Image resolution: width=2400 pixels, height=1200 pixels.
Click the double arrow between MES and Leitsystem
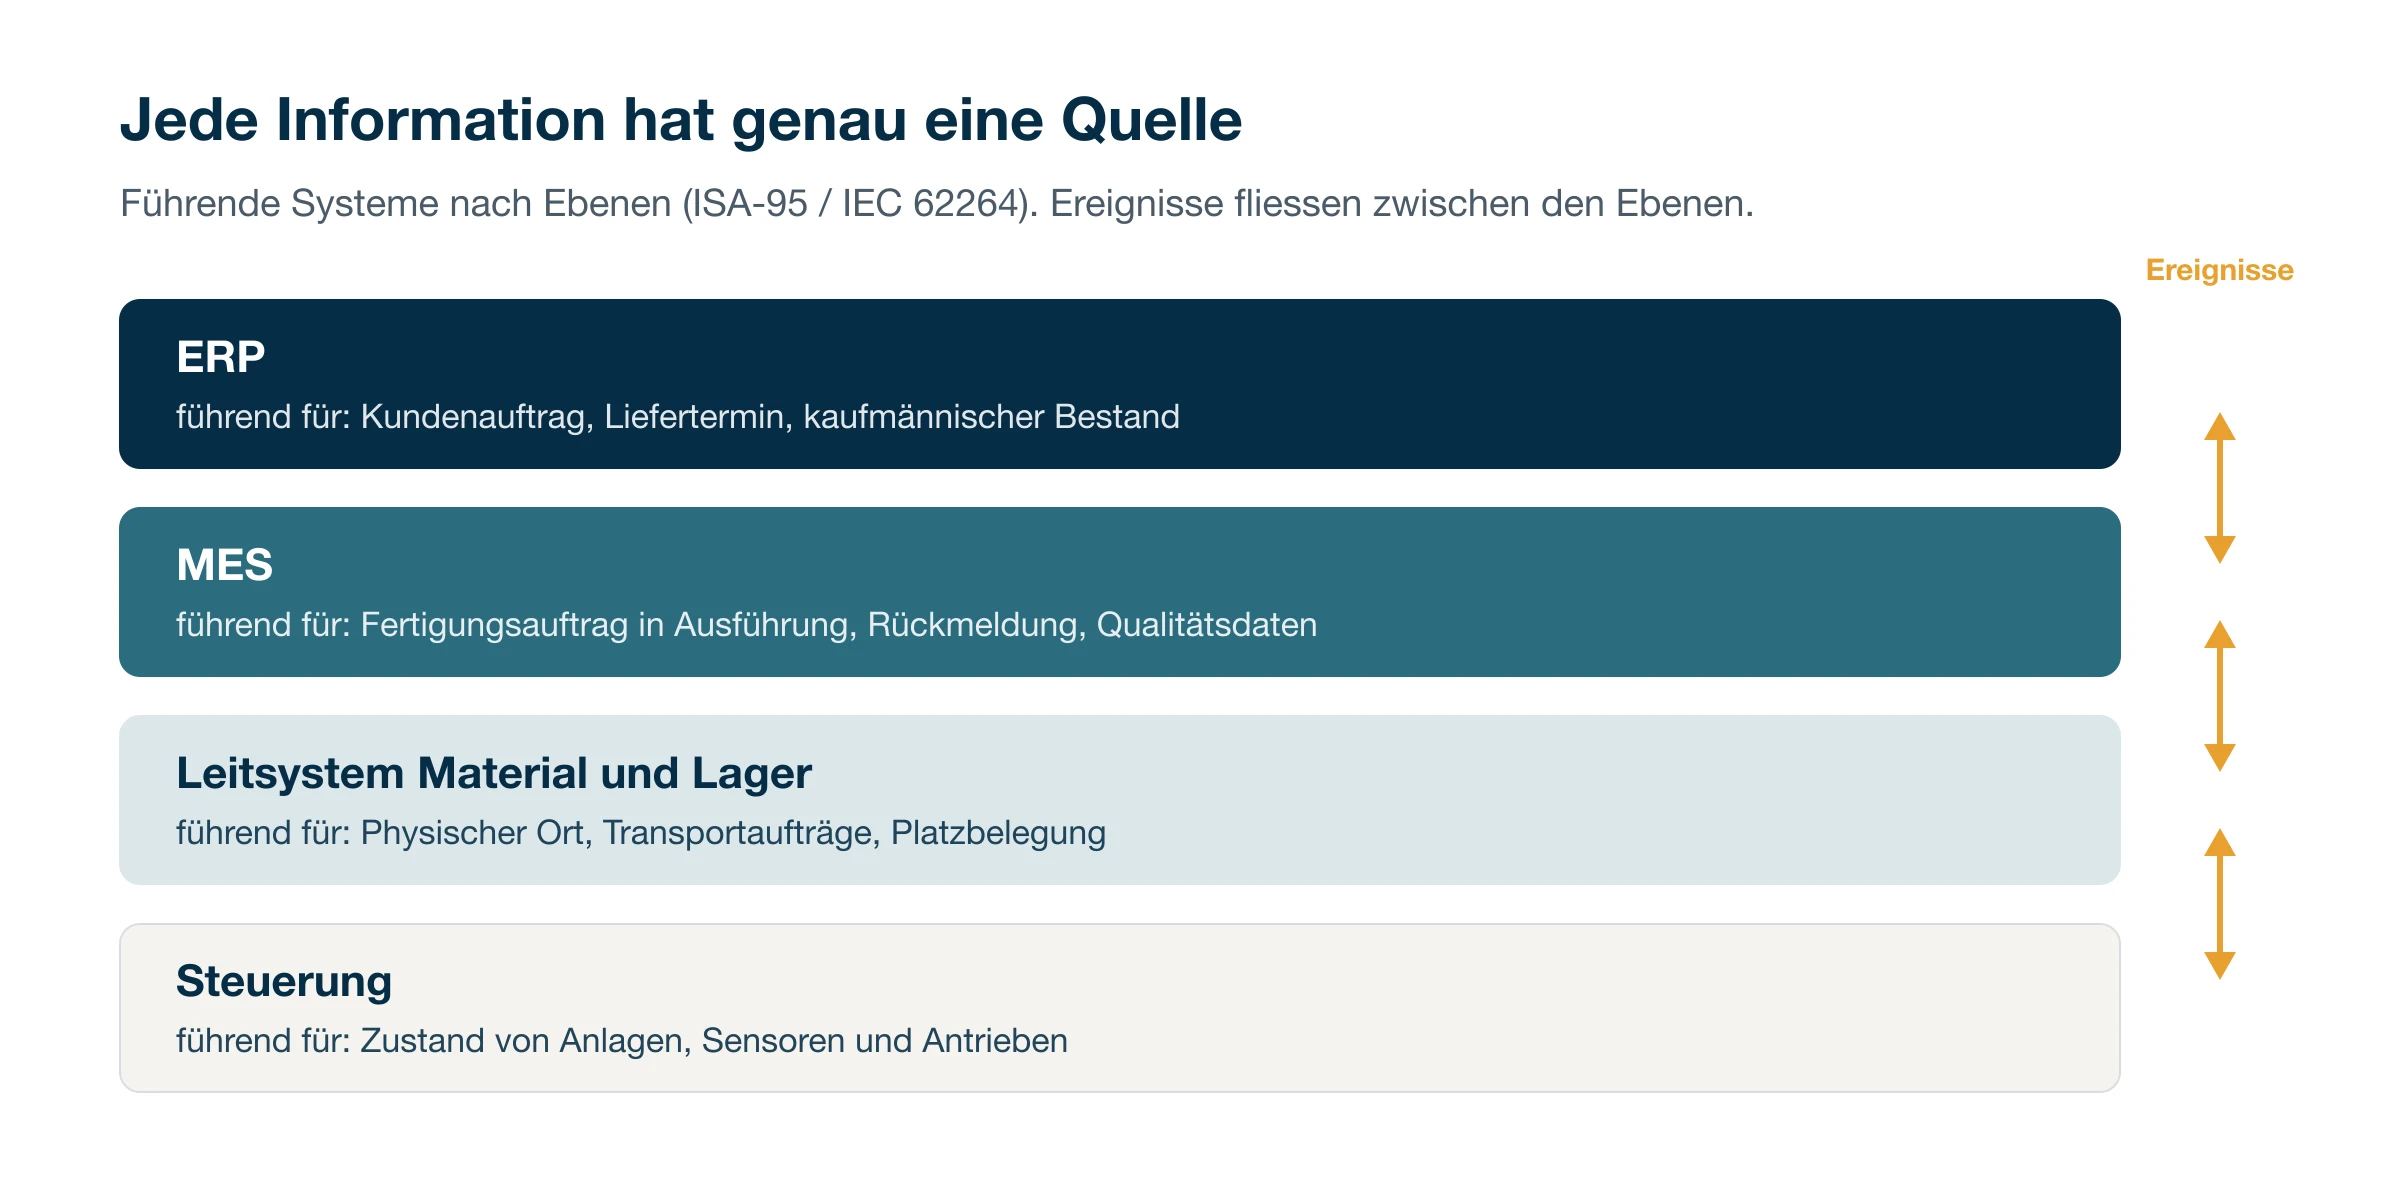pyautogui.click(x=2220, y=696)
